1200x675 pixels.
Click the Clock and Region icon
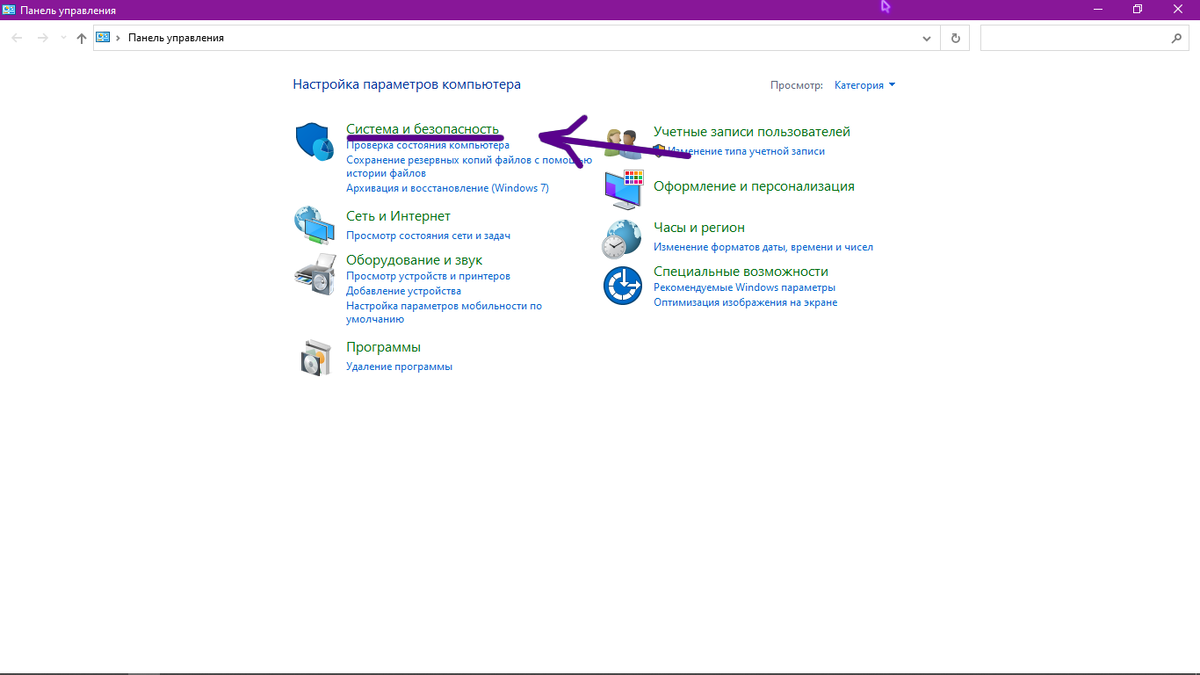click(x=622, y=239)
